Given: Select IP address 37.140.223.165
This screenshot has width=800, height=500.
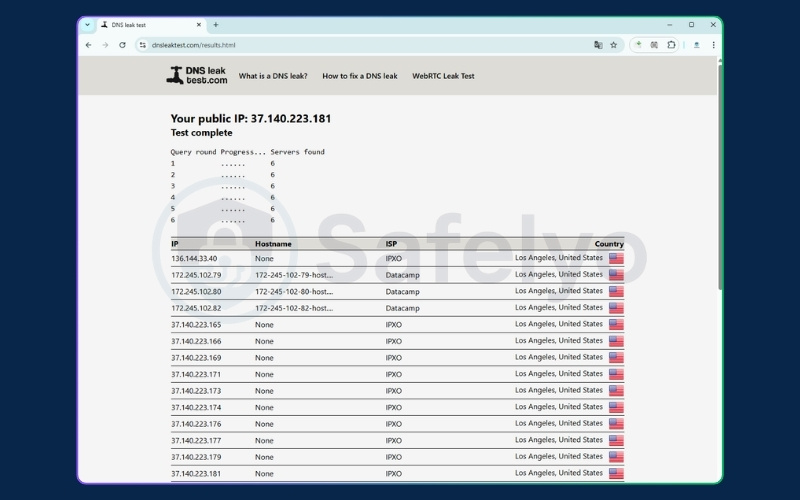Looking at the screenshot, I should coord(196,324).
